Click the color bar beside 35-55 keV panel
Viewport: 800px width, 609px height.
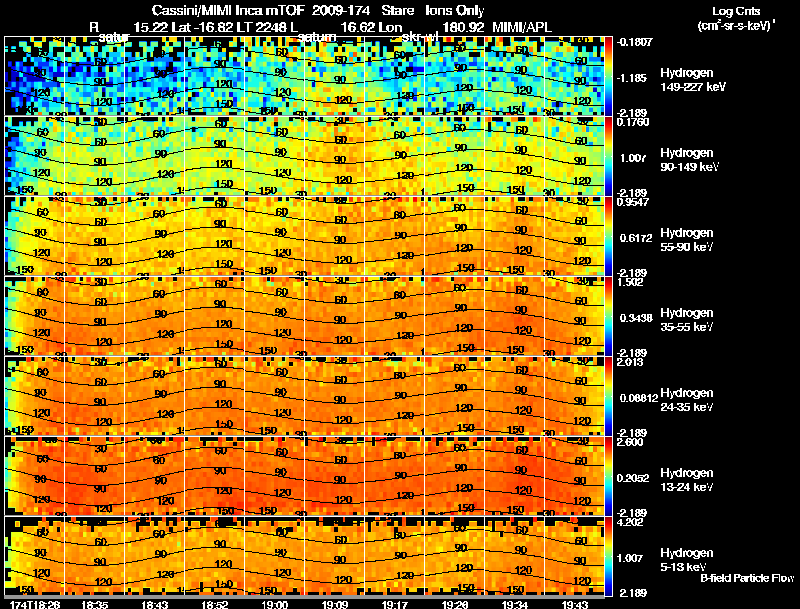pyautogui.click(x=608, y=316)
